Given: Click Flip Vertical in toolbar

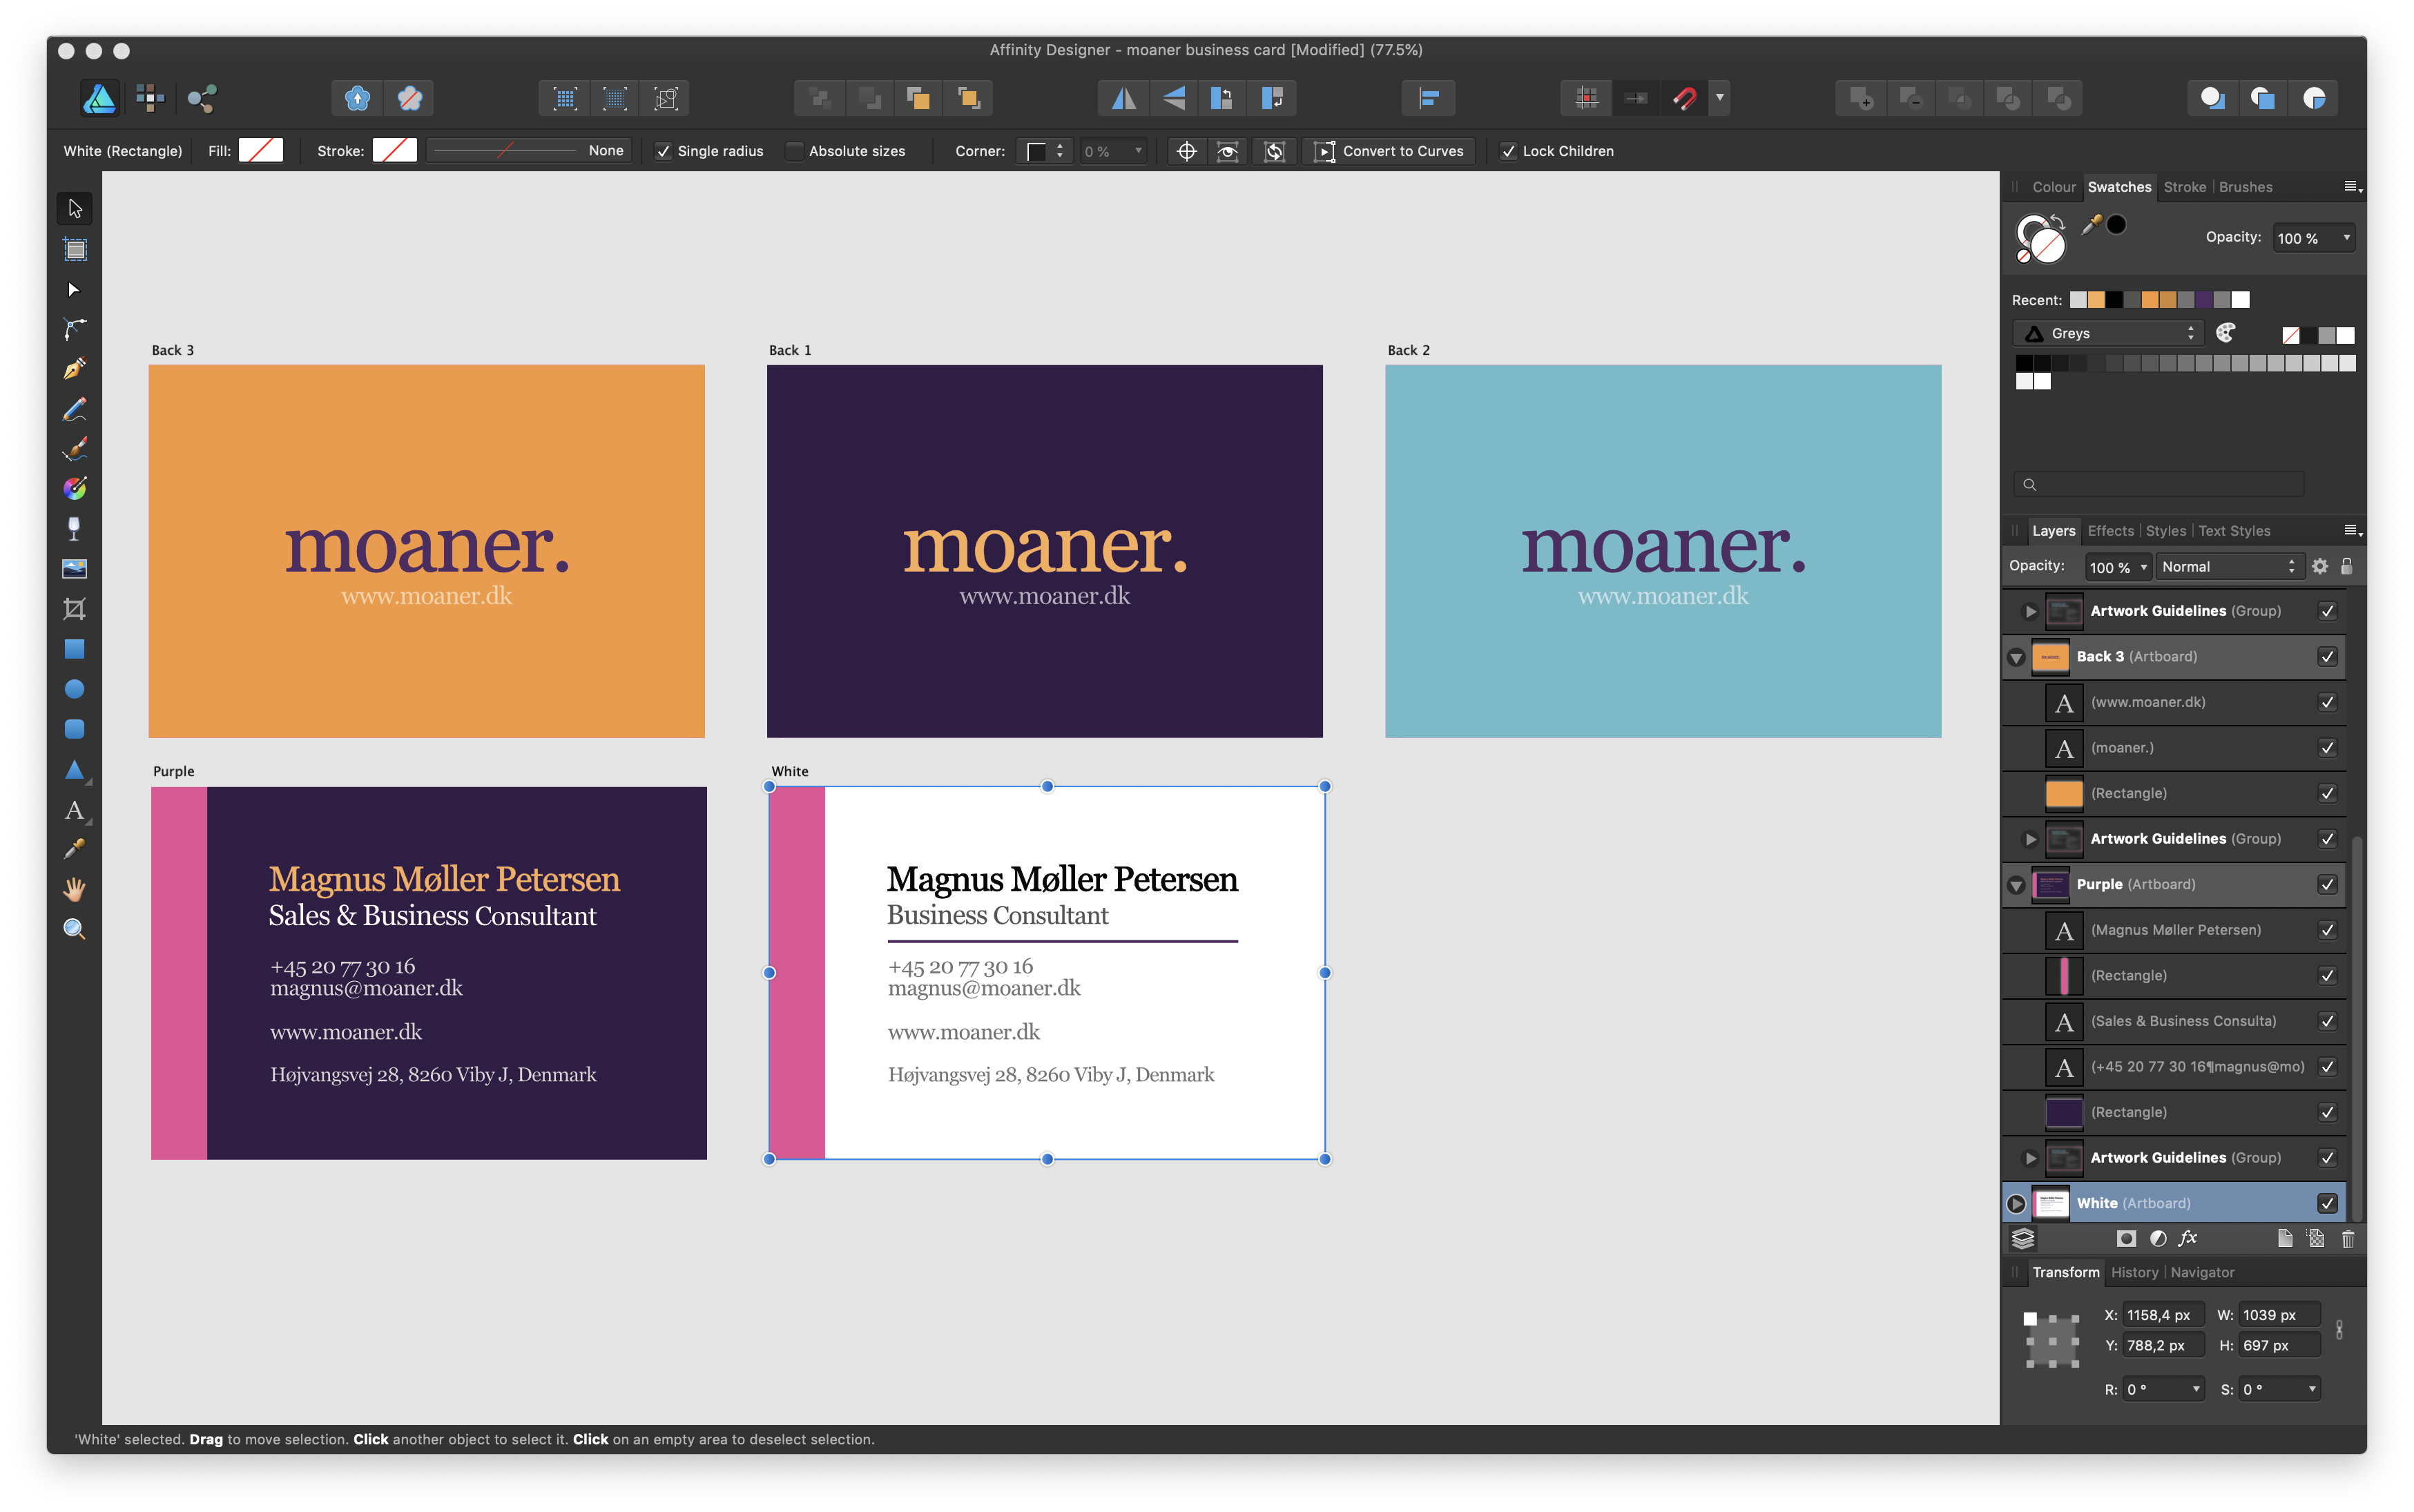Looking at the screenshot, I should click(x=1173, y=98).
